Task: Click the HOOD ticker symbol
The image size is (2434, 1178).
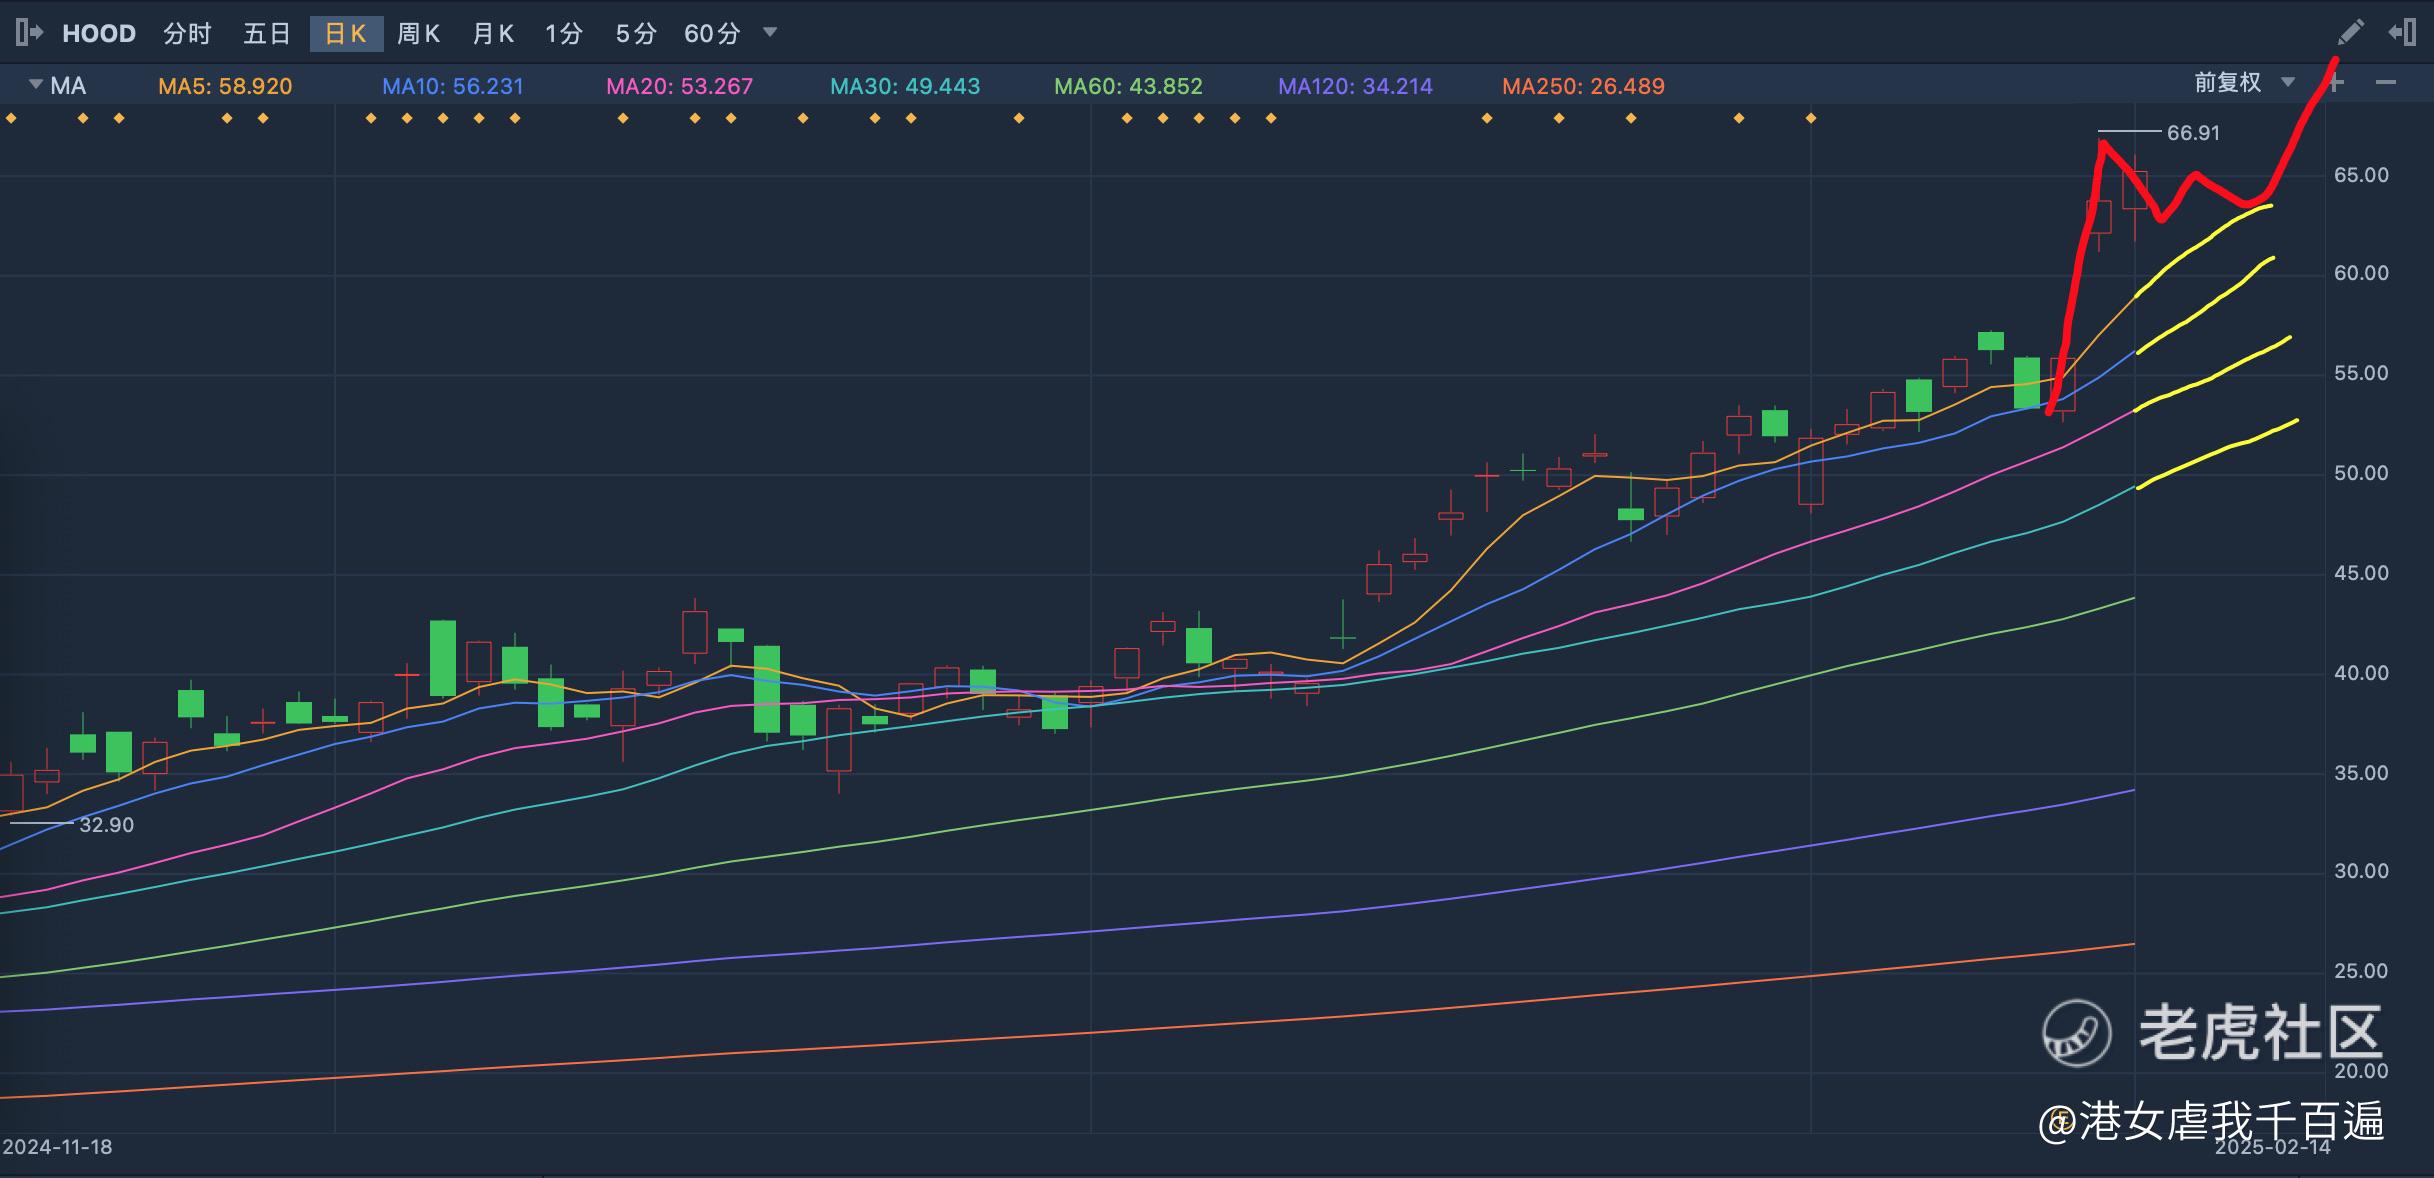Action: (x=99, y=34)
